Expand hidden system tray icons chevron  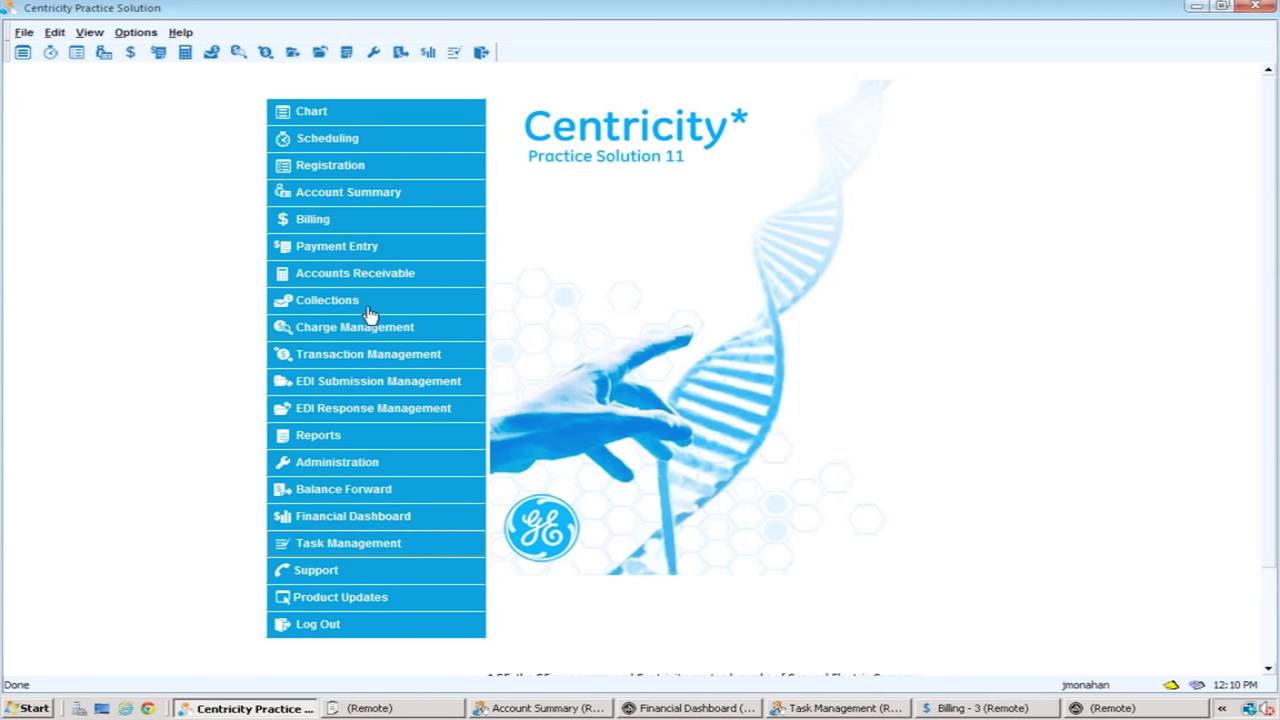(x=1221, y=708)
